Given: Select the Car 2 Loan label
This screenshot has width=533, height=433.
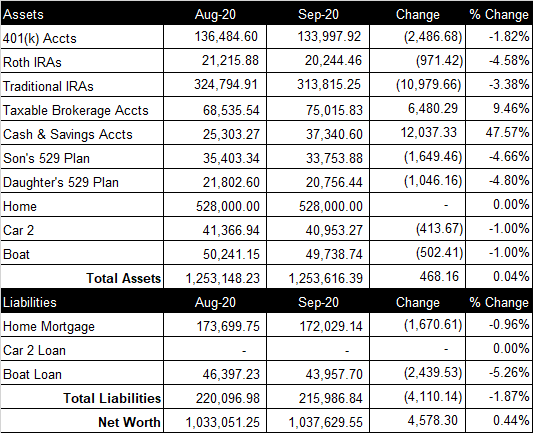Looking at the screenshot, I should (x=34, y=350).
